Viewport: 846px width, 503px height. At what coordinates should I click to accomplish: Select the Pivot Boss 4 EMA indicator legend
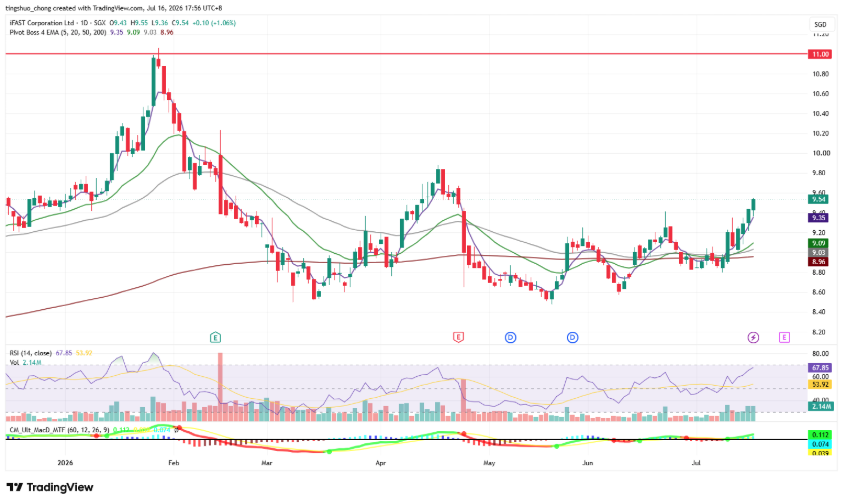click(x=58, y=32)
